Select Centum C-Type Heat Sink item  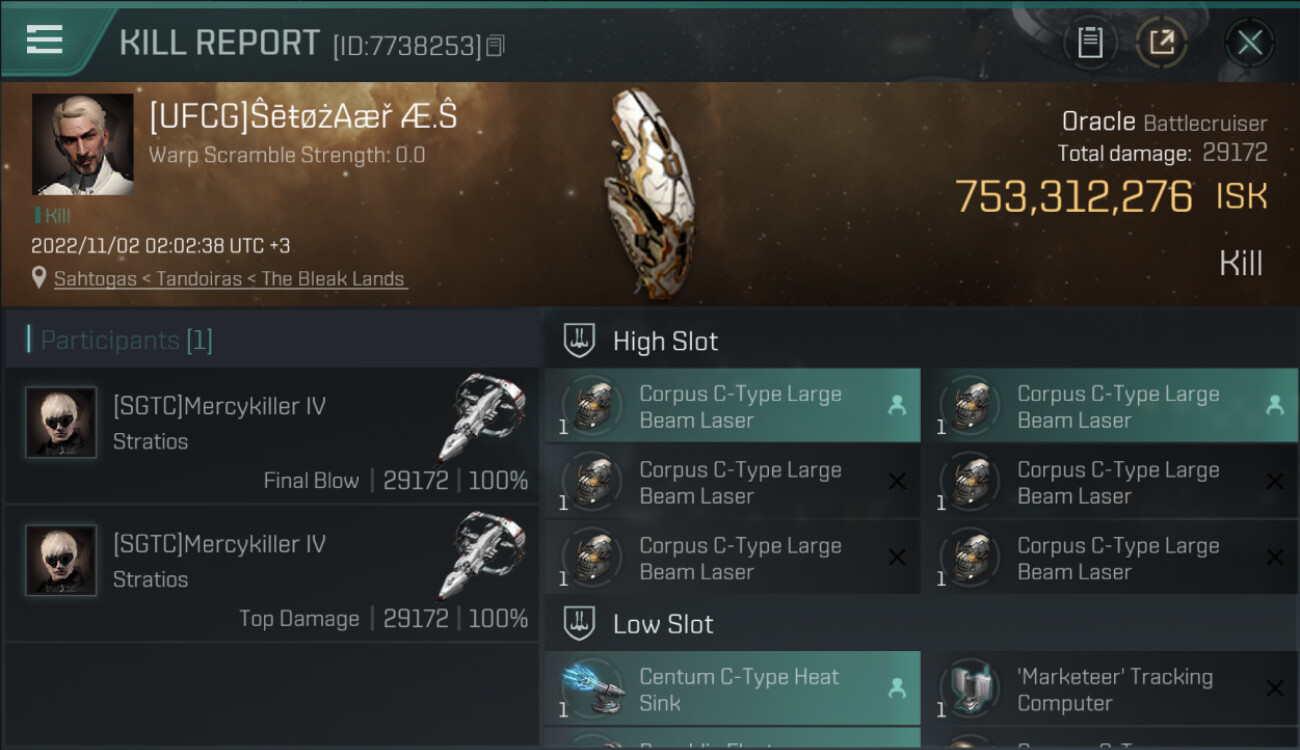click(x=732, y=689)
